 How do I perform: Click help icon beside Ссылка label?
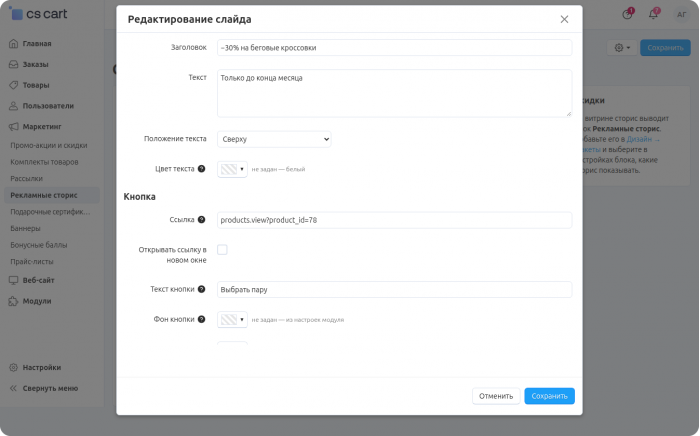point(201,220)
